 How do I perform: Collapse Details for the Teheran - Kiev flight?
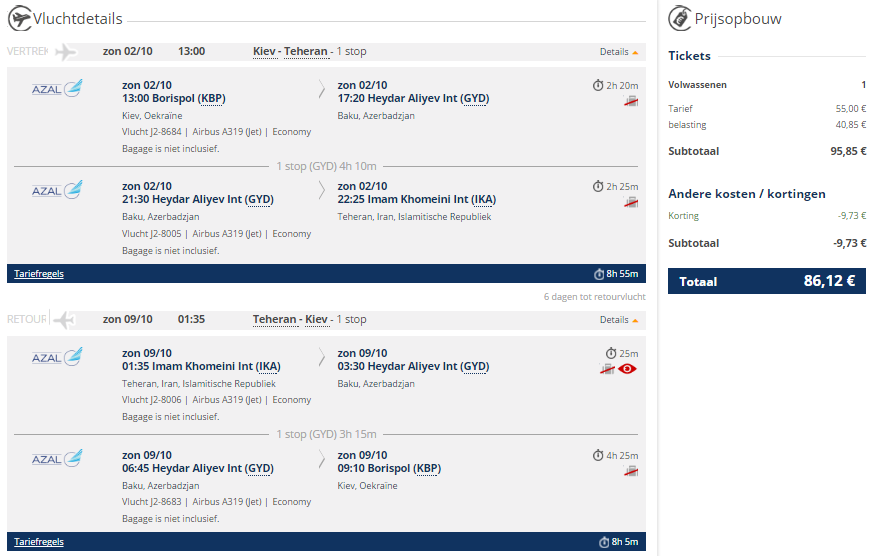pyautogui.click(x=619, y=320)
